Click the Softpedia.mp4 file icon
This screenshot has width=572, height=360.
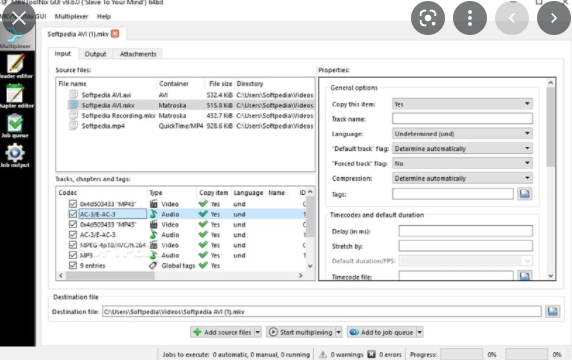tap(73, 125)
